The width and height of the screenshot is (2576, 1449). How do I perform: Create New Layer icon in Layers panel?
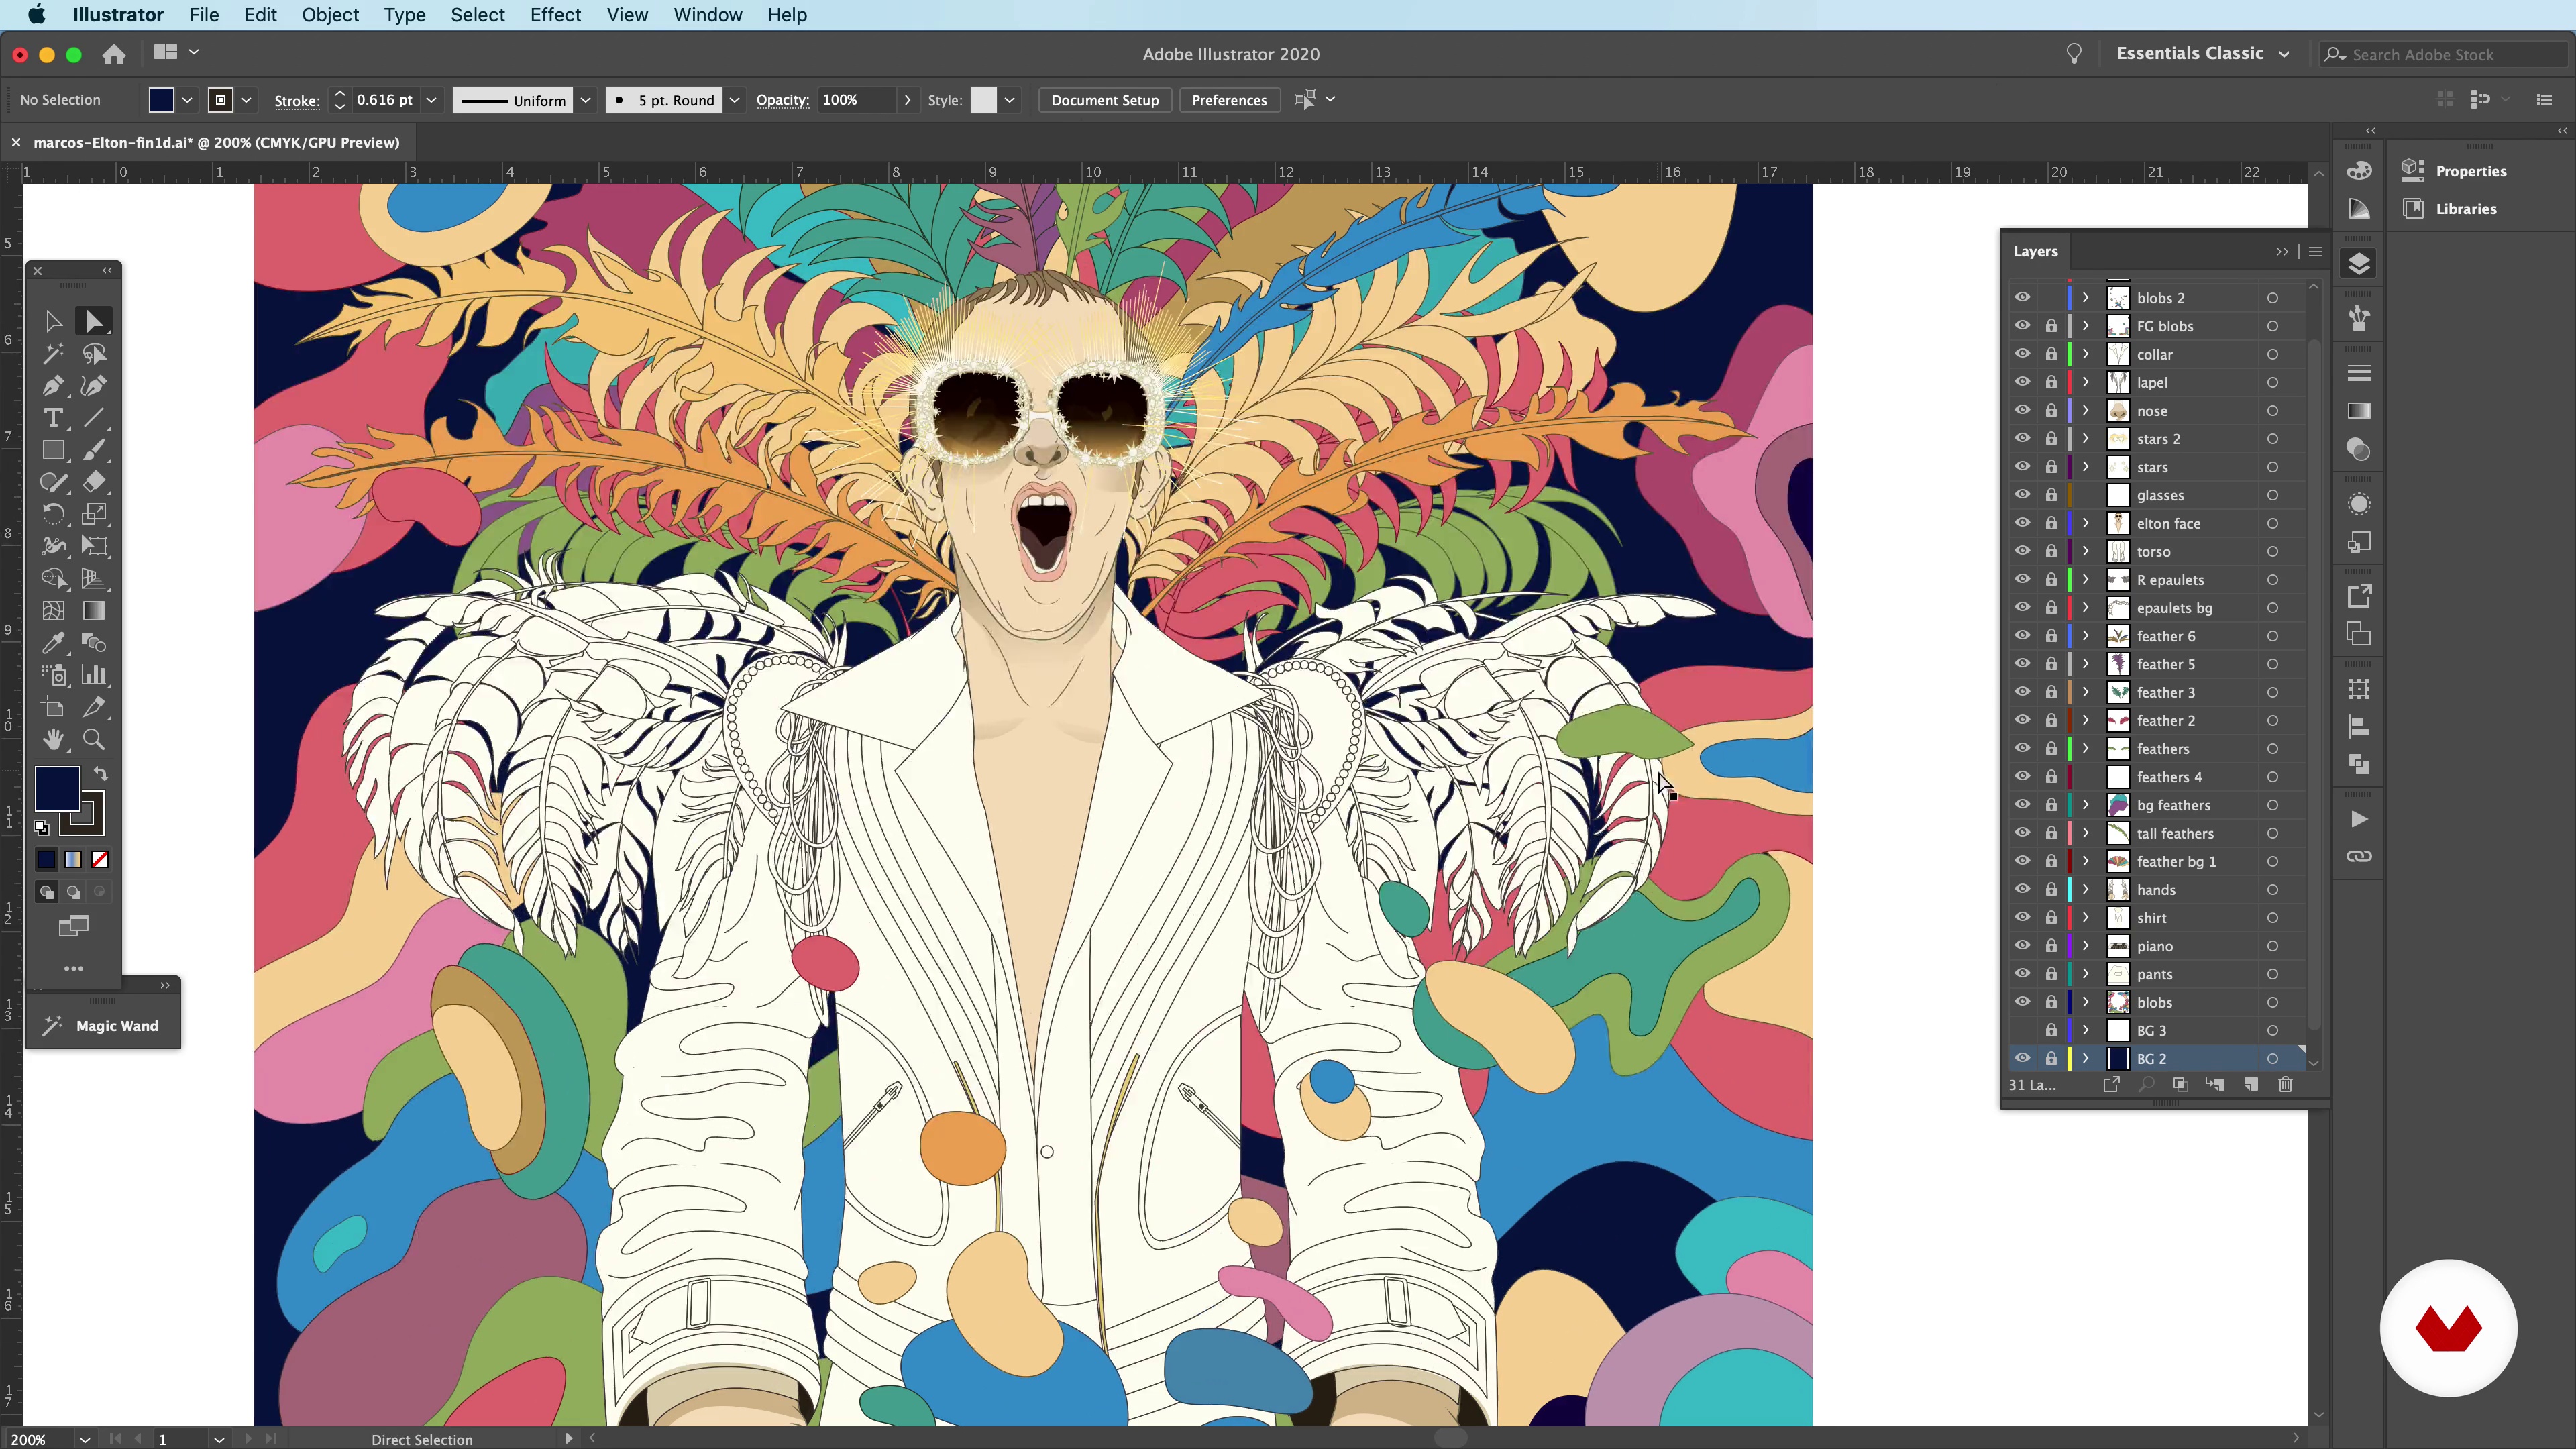coord(2251,1084)
